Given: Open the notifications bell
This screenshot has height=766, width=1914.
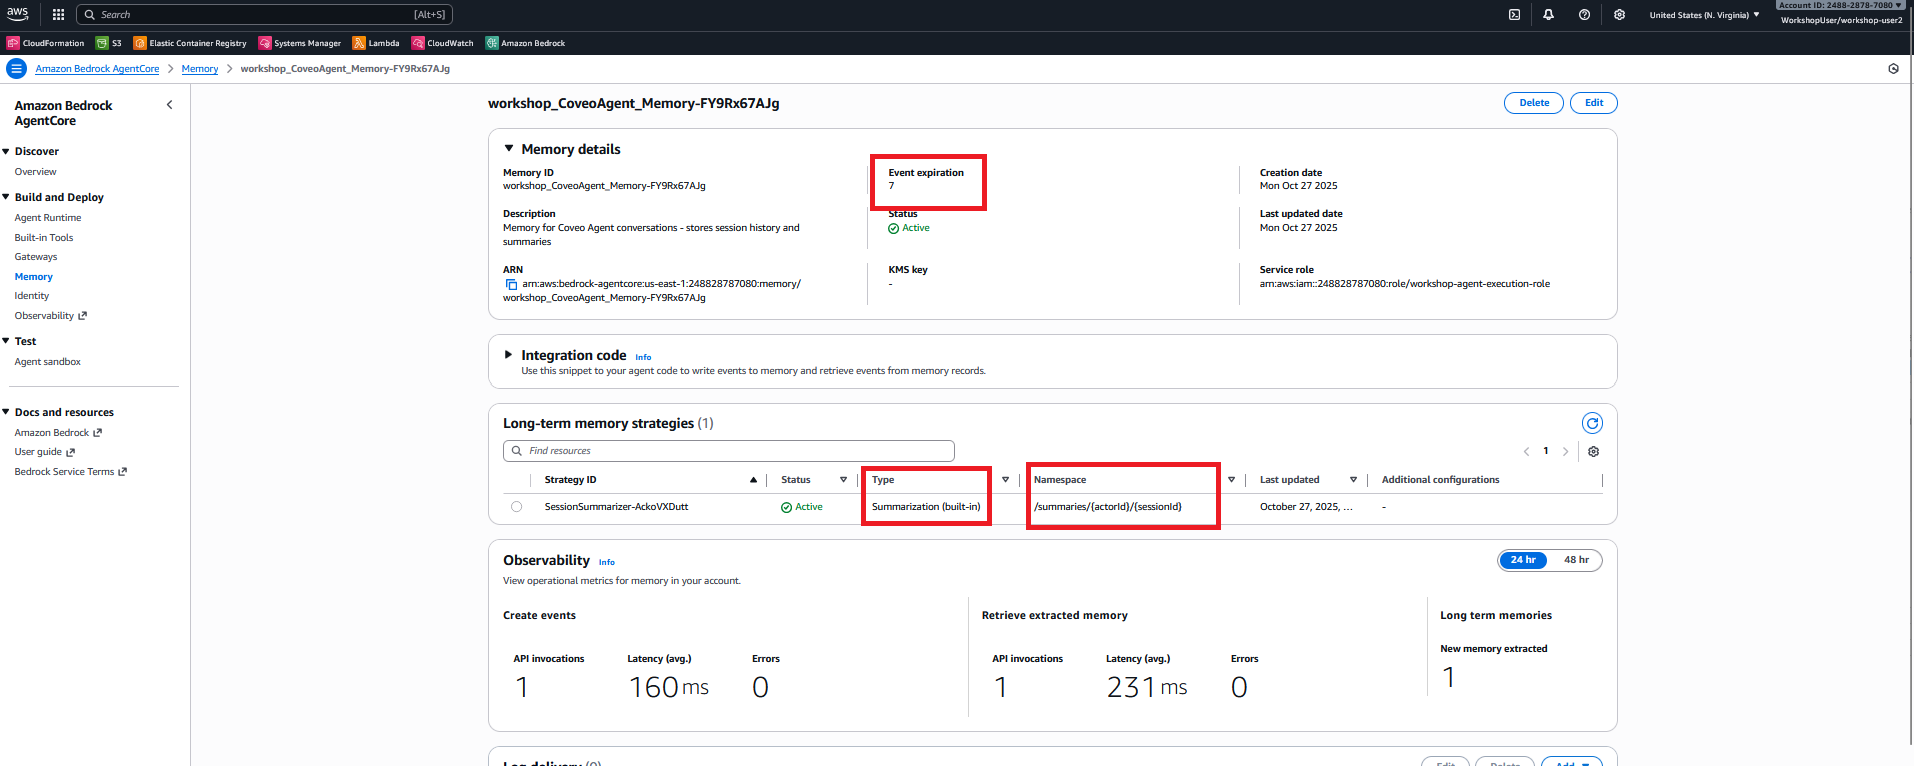Looking at the screenshot, I should point(1548,15).
